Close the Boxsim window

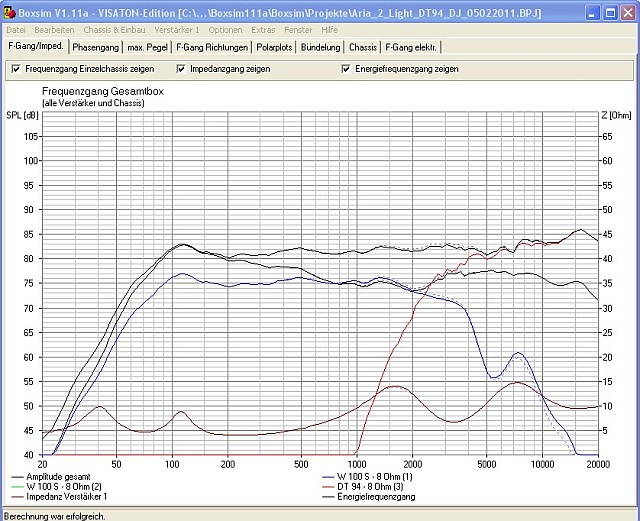tap(628, 13)
